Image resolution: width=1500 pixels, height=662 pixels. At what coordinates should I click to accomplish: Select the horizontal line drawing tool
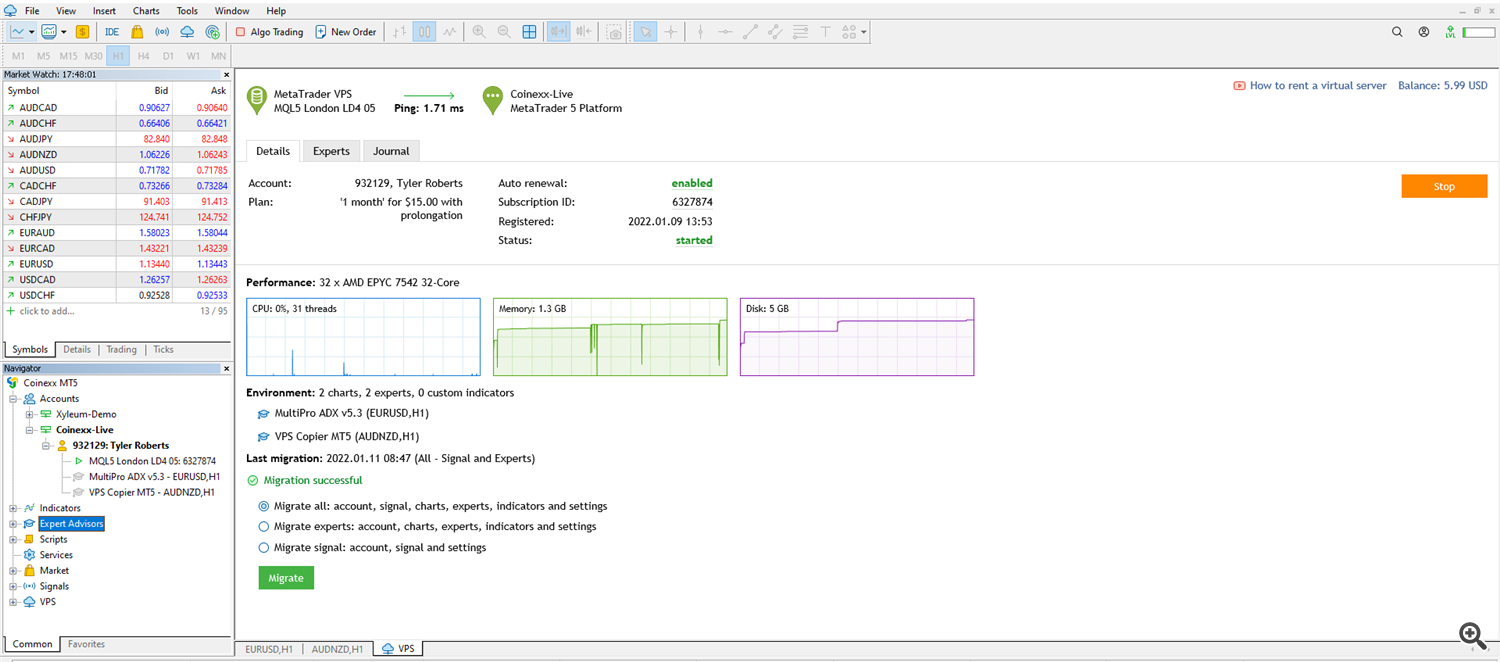point(725,32)
